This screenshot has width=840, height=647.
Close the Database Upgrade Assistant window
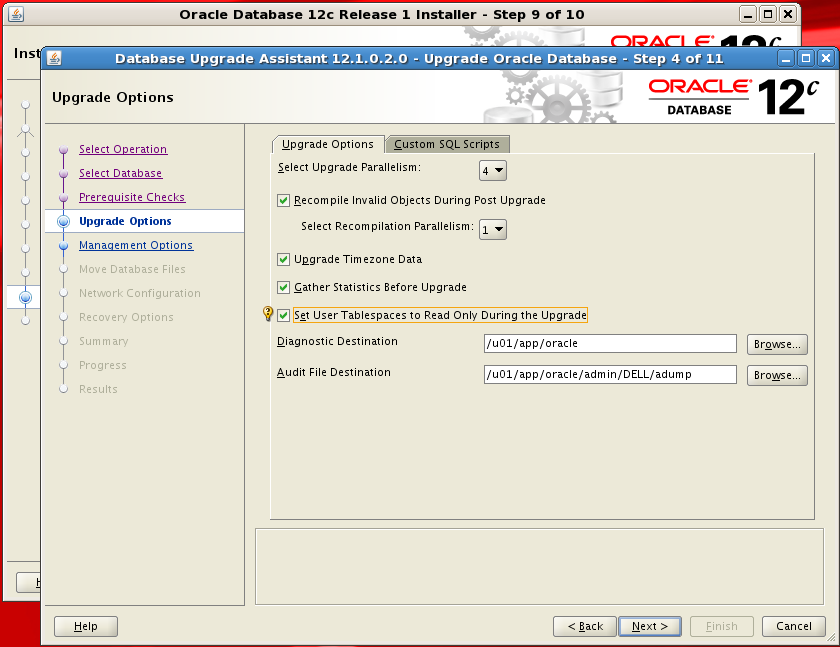coord(826,58)
